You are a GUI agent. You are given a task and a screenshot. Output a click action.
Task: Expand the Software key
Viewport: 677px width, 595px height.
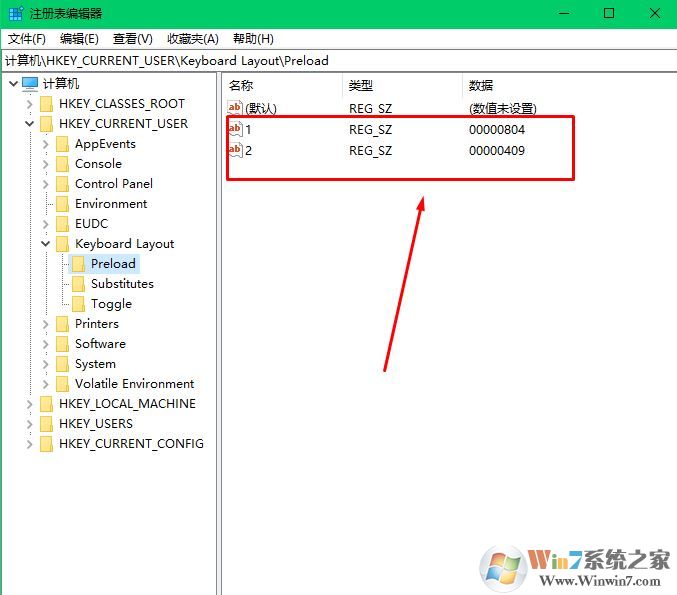[46, 344]
